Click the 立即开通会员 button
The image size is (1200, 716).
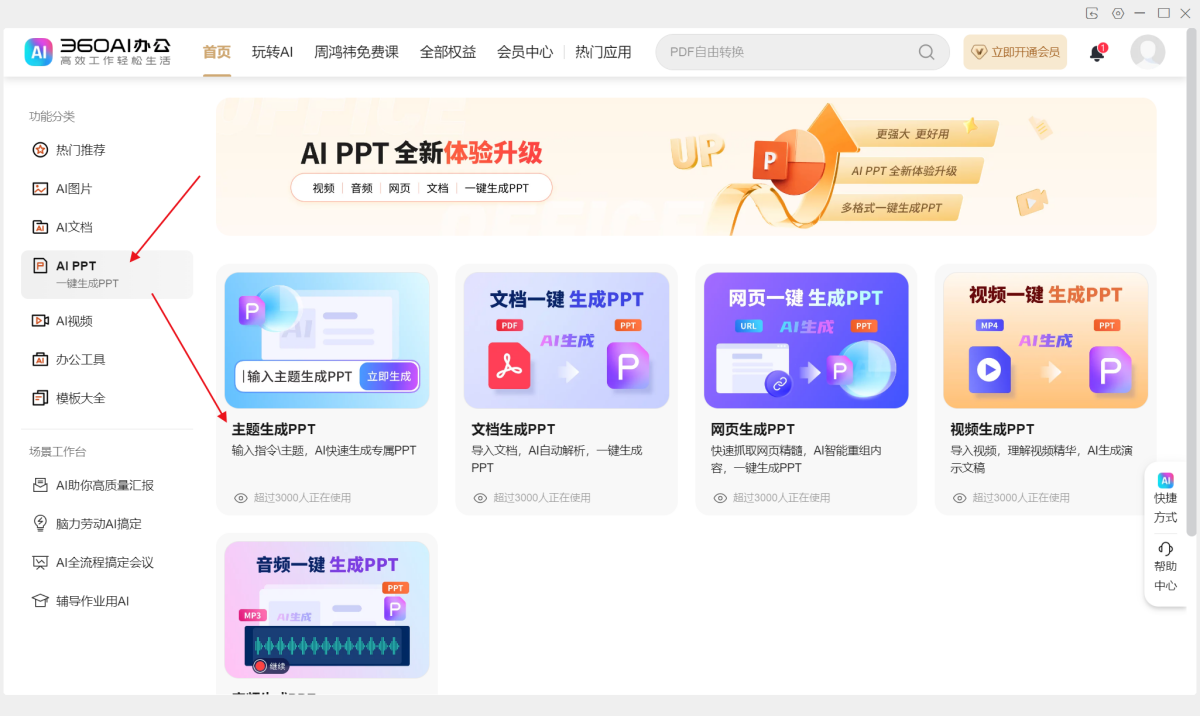coord(1015,52)
